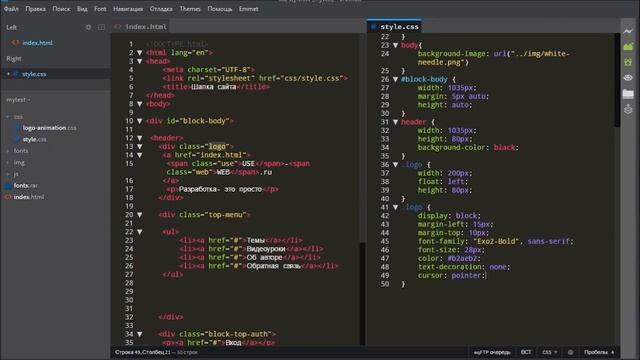This screenshot has width=640, height=360.
Task: Open the Font menu
Action: [100, 9]
